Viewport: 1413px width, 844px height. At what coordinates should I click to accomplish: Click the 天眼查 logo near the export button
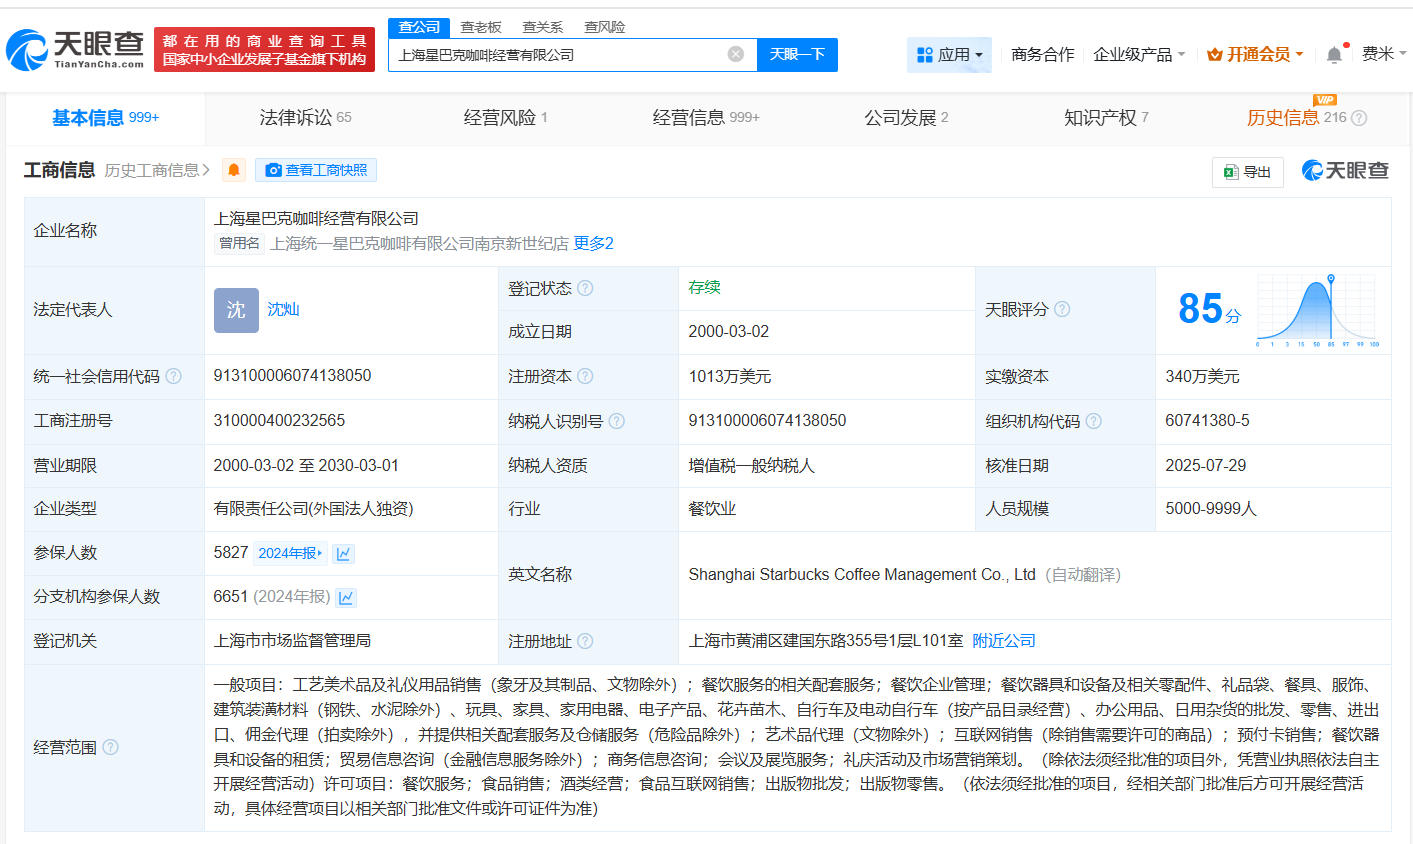click(1345, 170)
